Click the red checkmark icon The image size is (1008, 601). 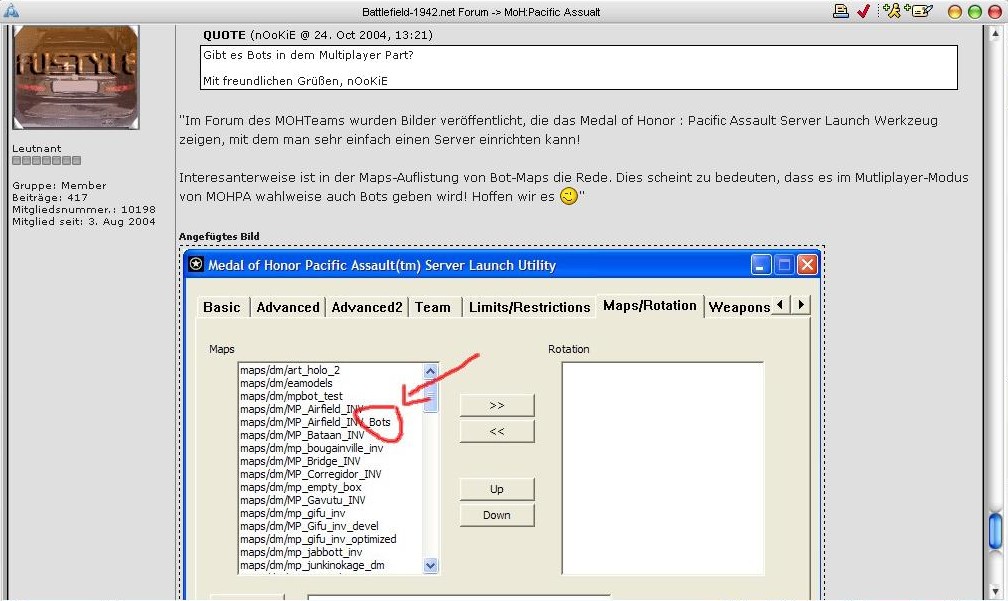863,11
